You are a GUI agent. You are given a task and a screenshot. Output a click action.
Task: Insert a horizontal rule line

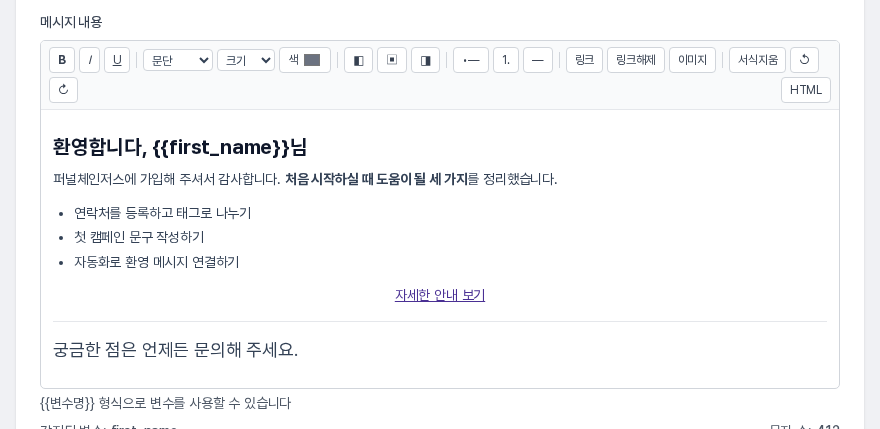[538, 60]
